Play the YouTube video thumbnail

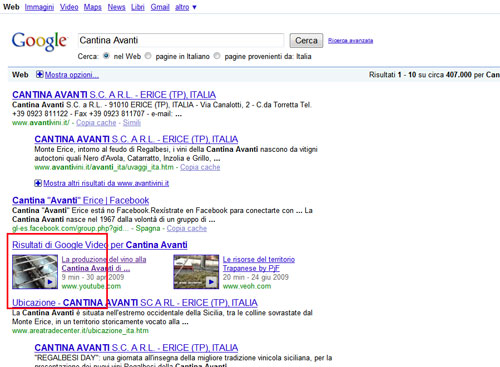click(35, 272)
